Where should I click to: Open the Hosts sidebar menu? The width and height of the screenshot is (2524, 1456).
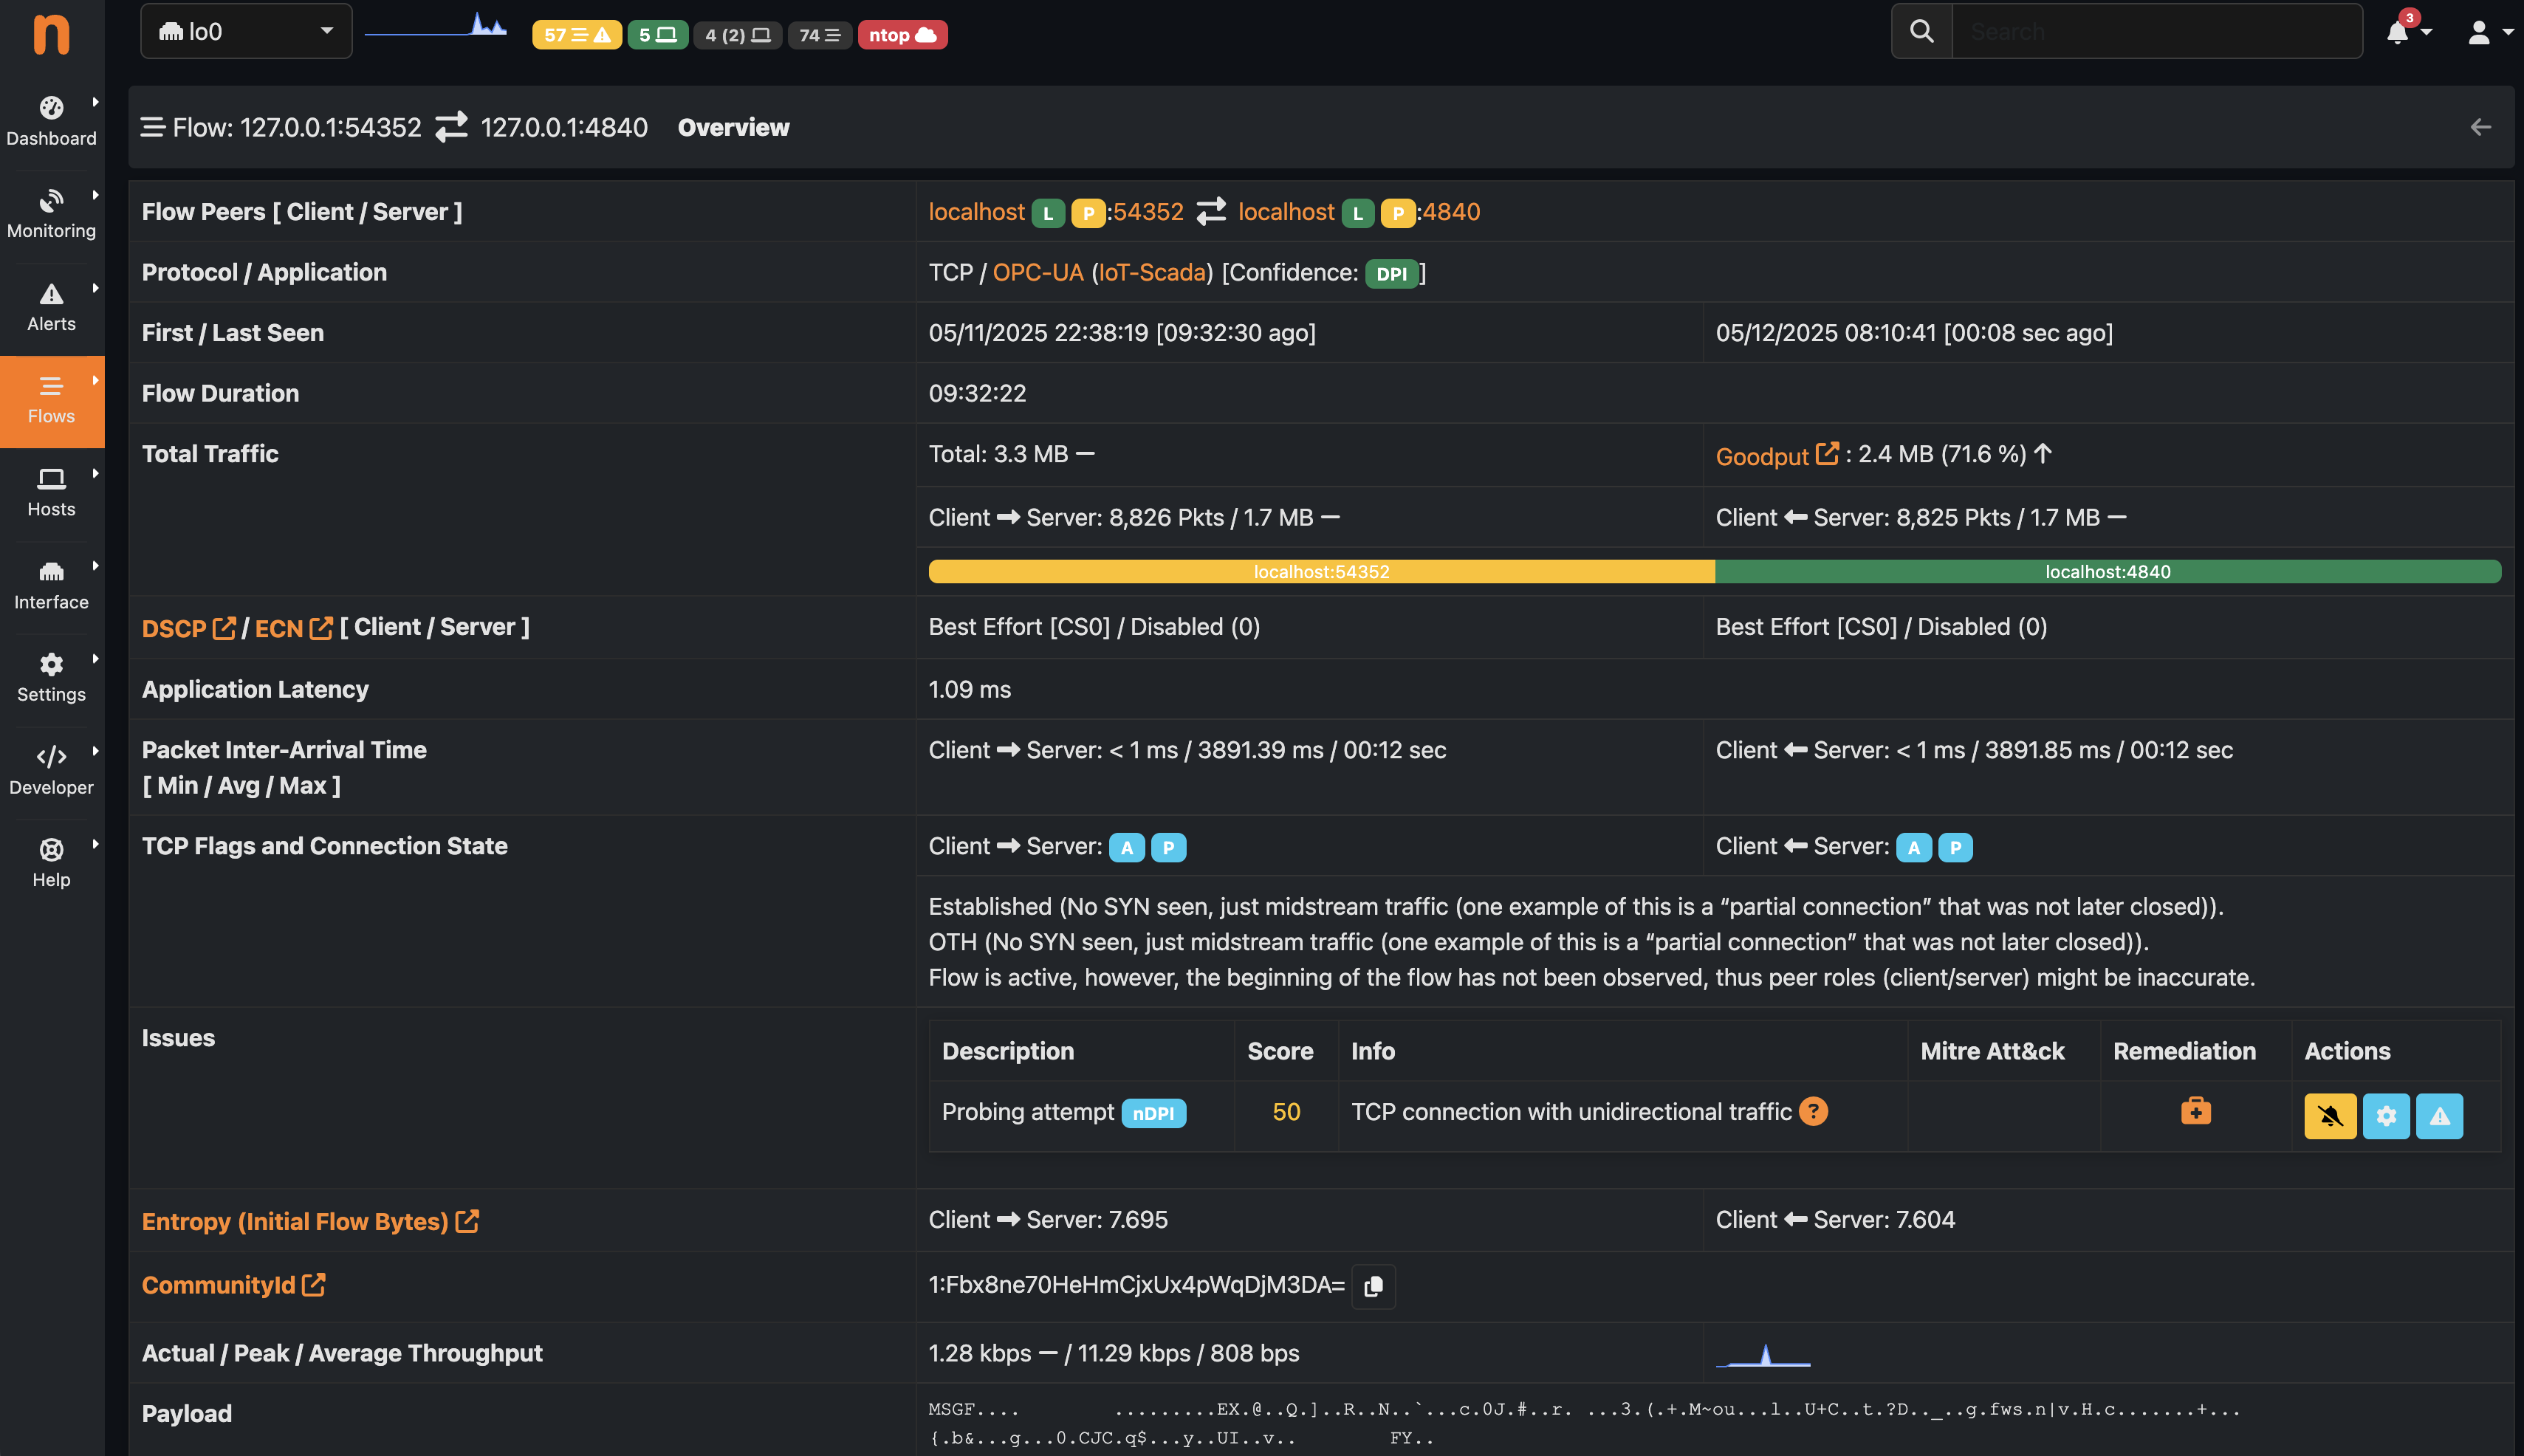51,491
